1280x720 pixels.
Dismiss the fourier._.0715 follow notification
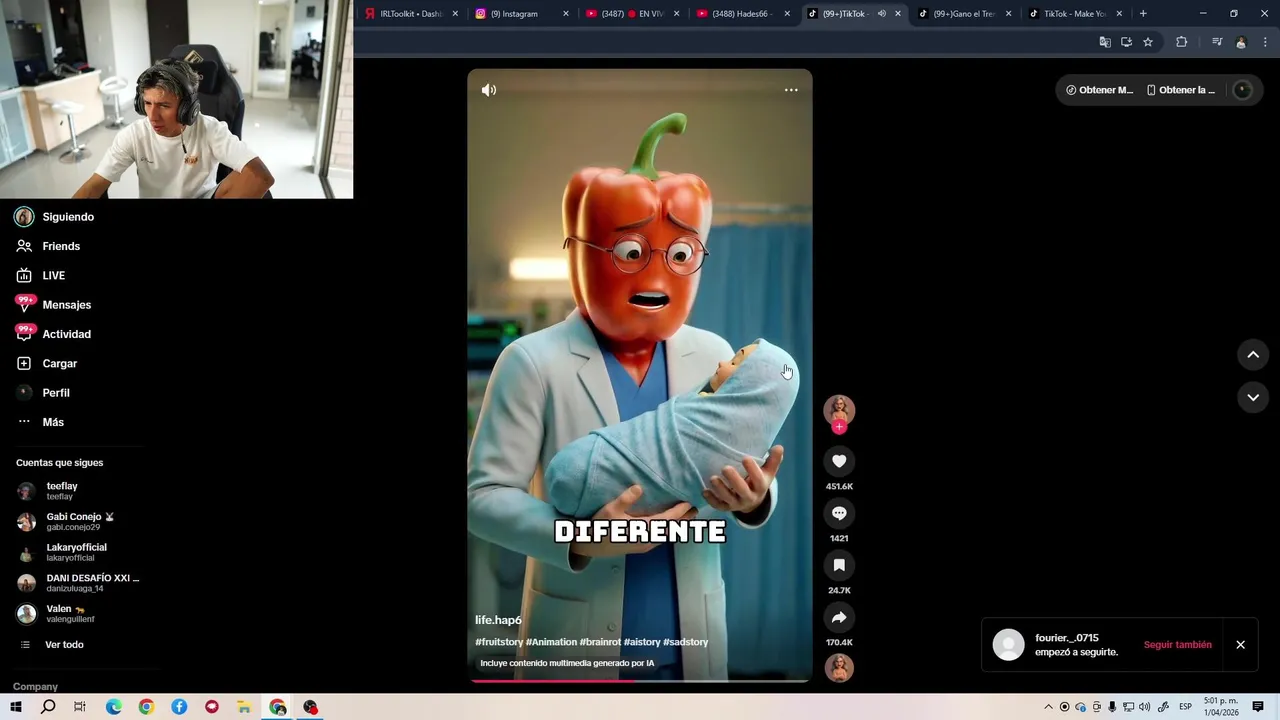(1240, 645)
